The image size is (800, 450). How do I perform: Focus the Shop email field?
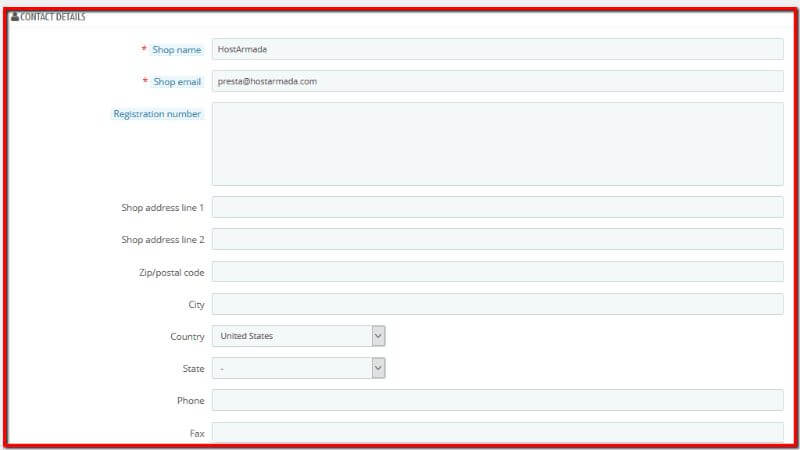click(497, 81)
